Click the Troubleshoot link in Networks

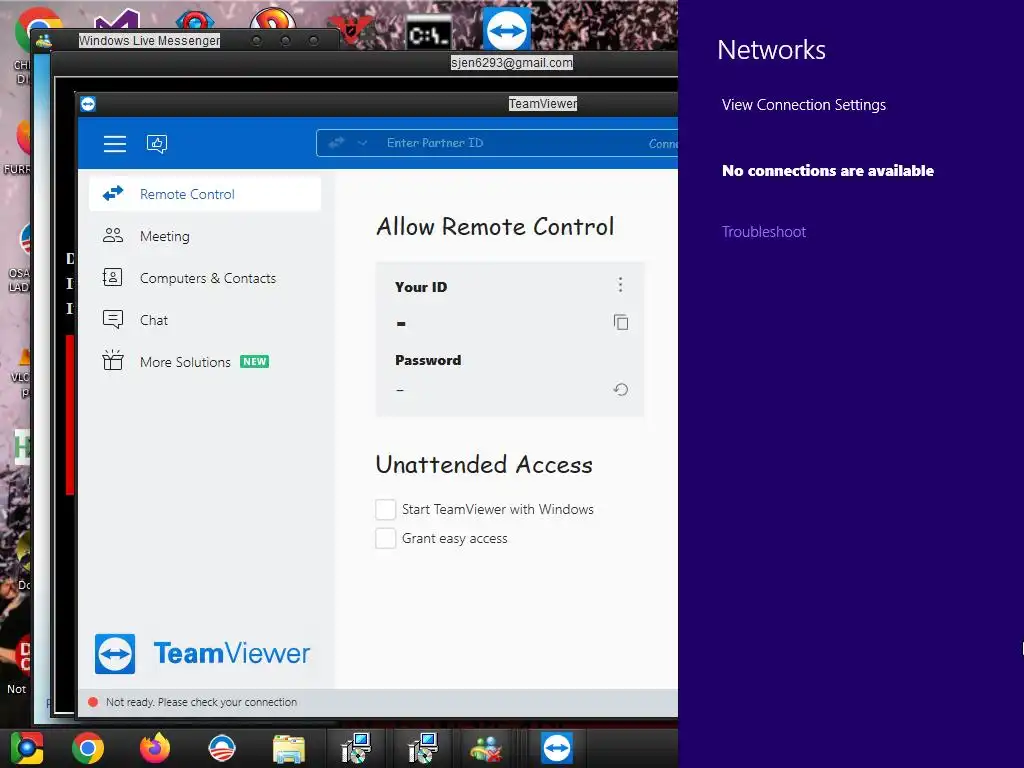[763, 232]
